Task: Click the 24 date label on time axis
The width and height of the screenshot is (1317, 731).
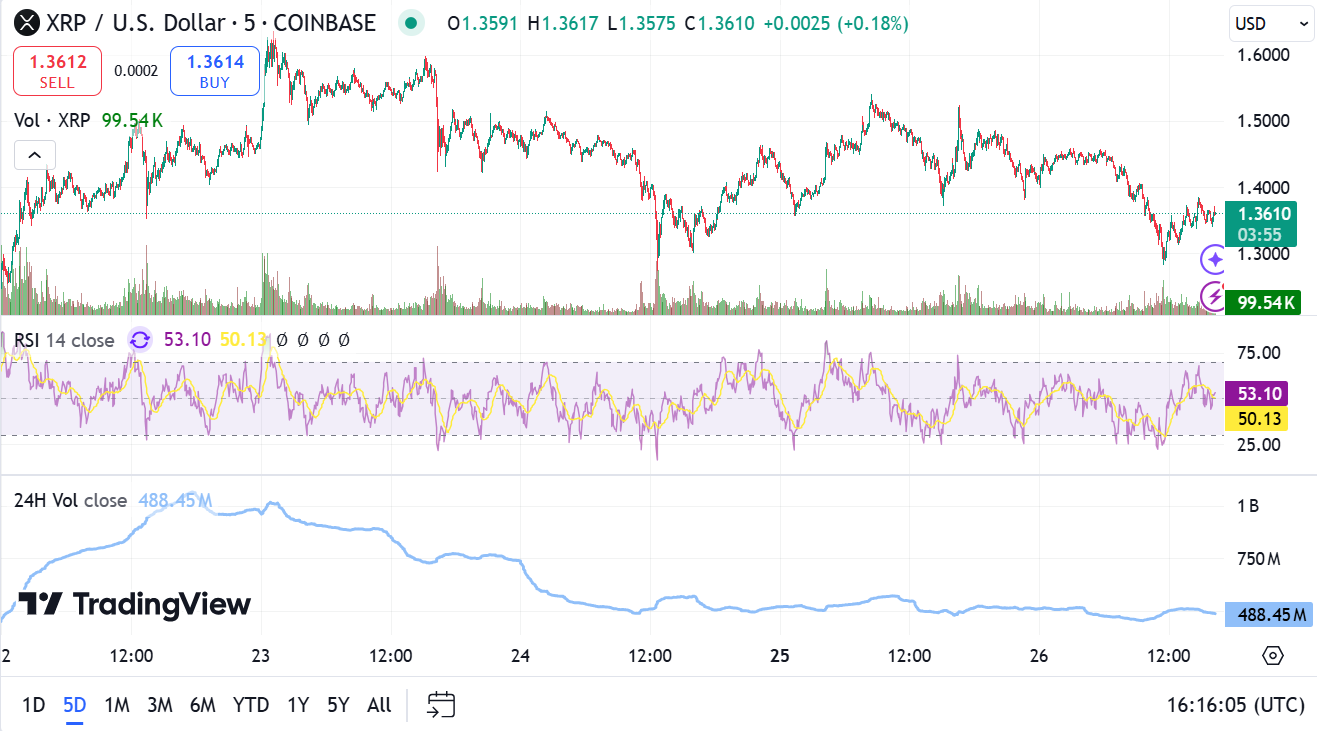Action: (x=520, y=656)
